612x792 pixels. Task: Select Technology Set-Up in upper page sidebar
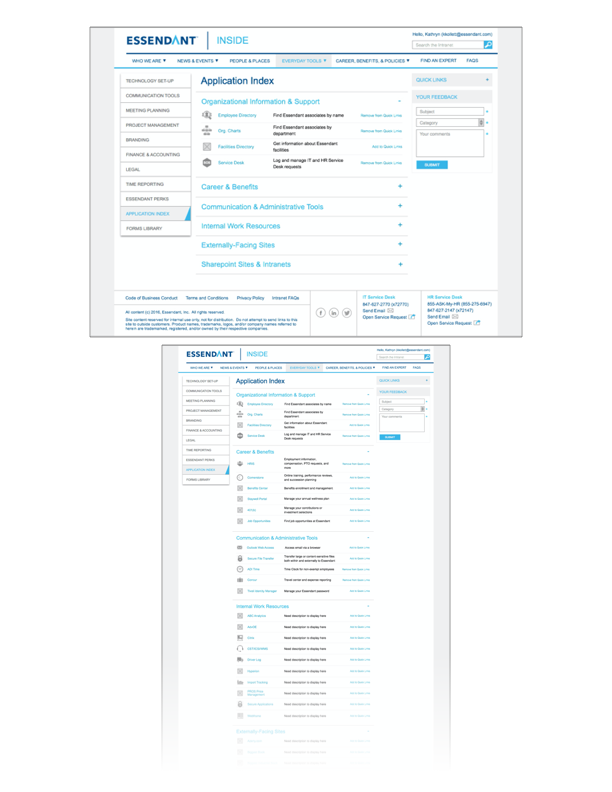tap(156, 81)
